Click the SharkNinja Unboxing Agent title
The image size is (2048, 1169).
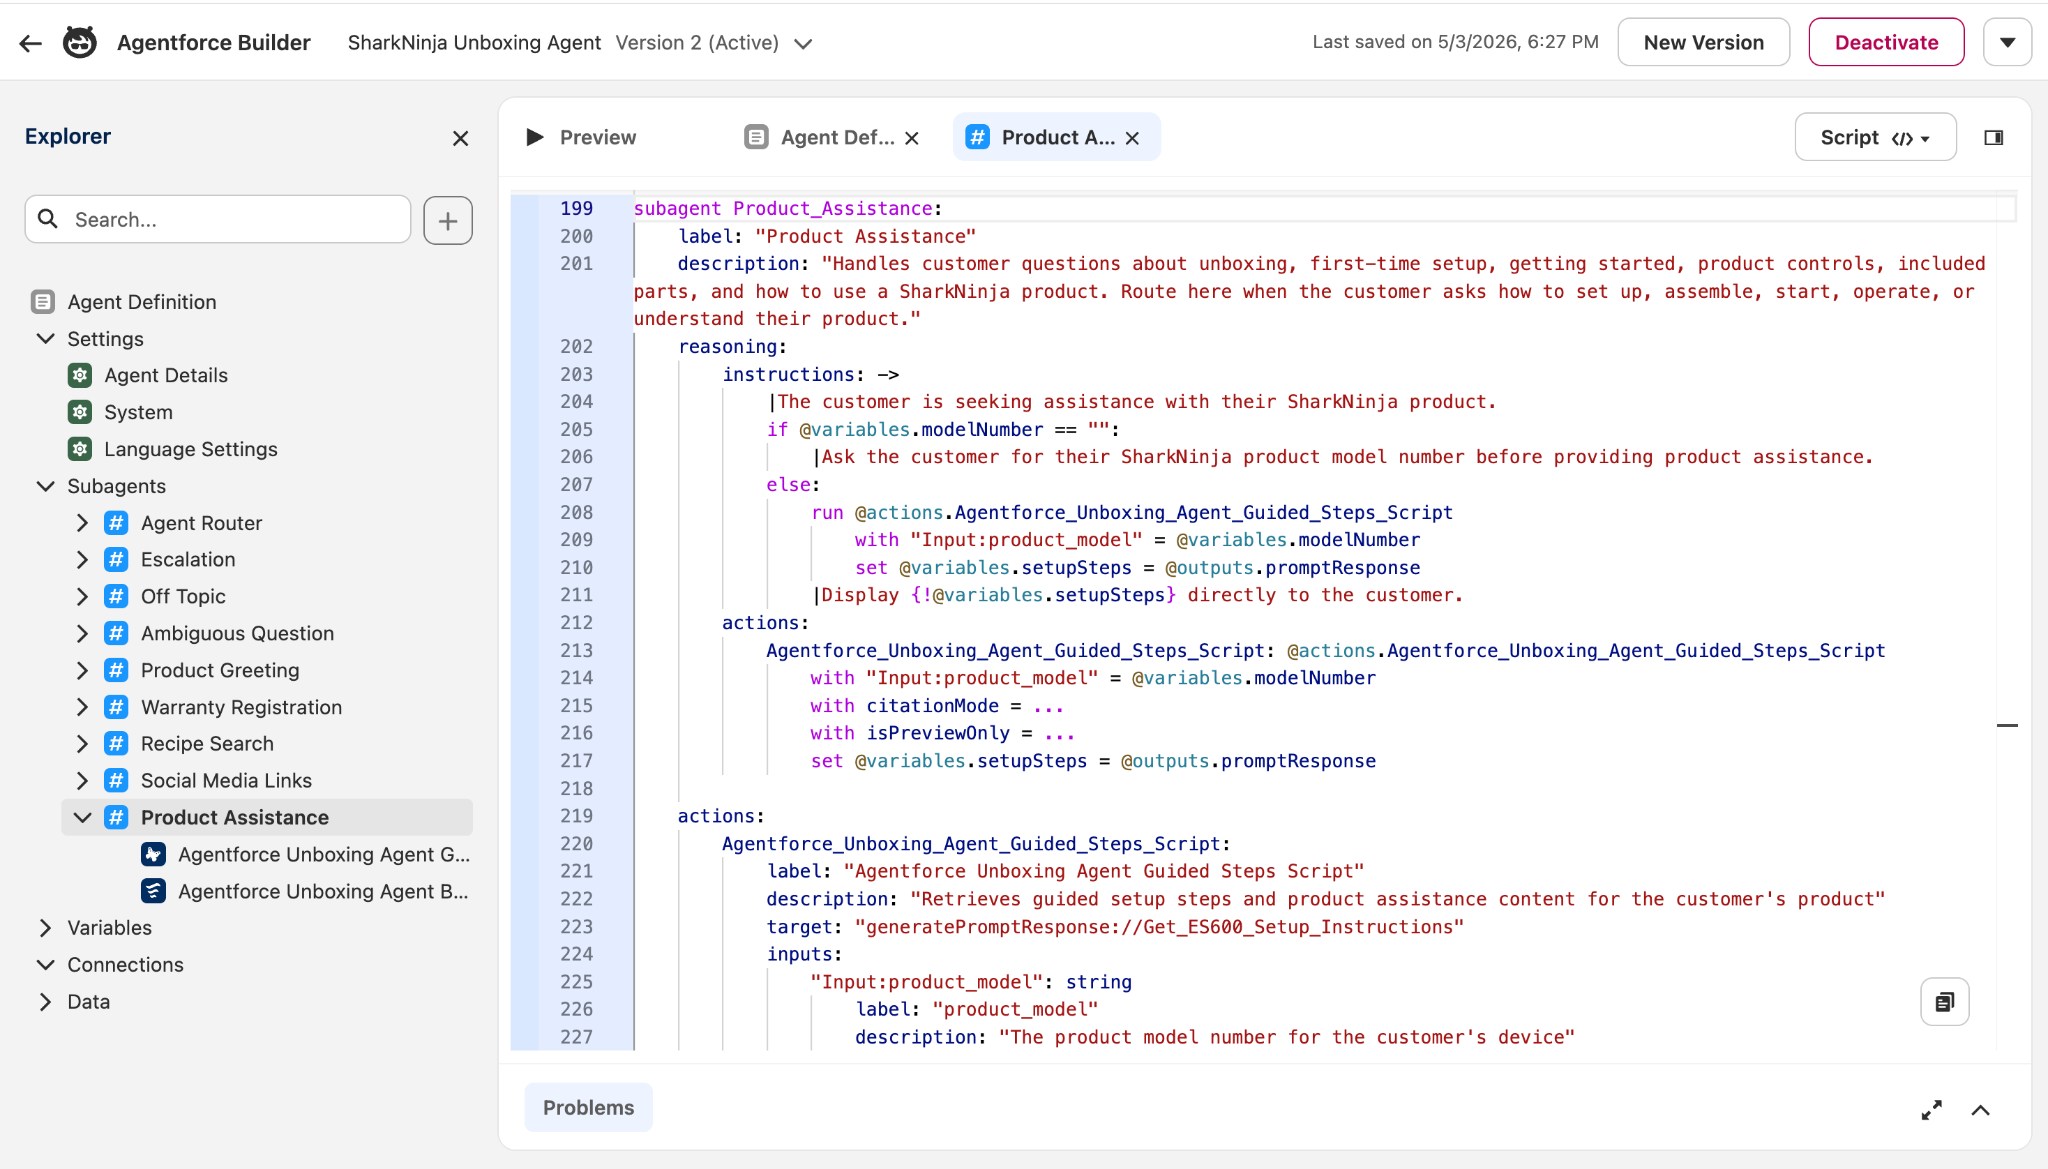click(474, 43)
